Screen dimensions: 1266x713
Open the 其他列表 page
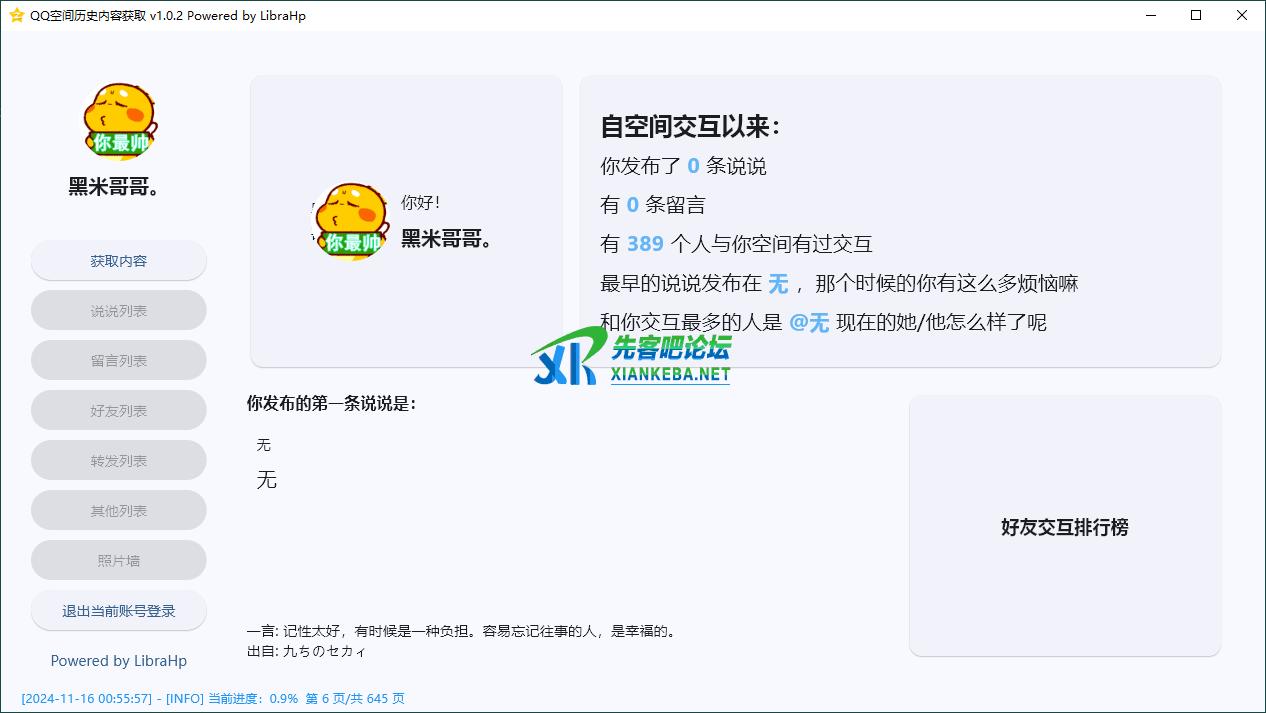point(119,511)
